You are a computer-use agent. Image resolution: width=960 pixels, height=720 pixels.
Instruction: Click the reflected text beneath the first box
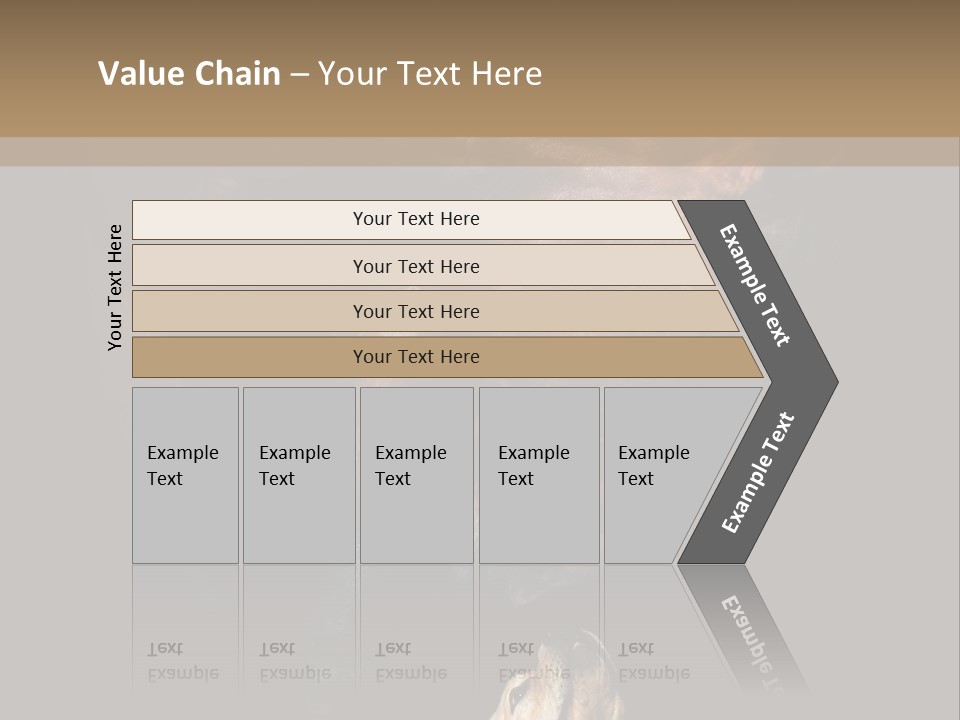pyautogui.click(x=182, y=661)
